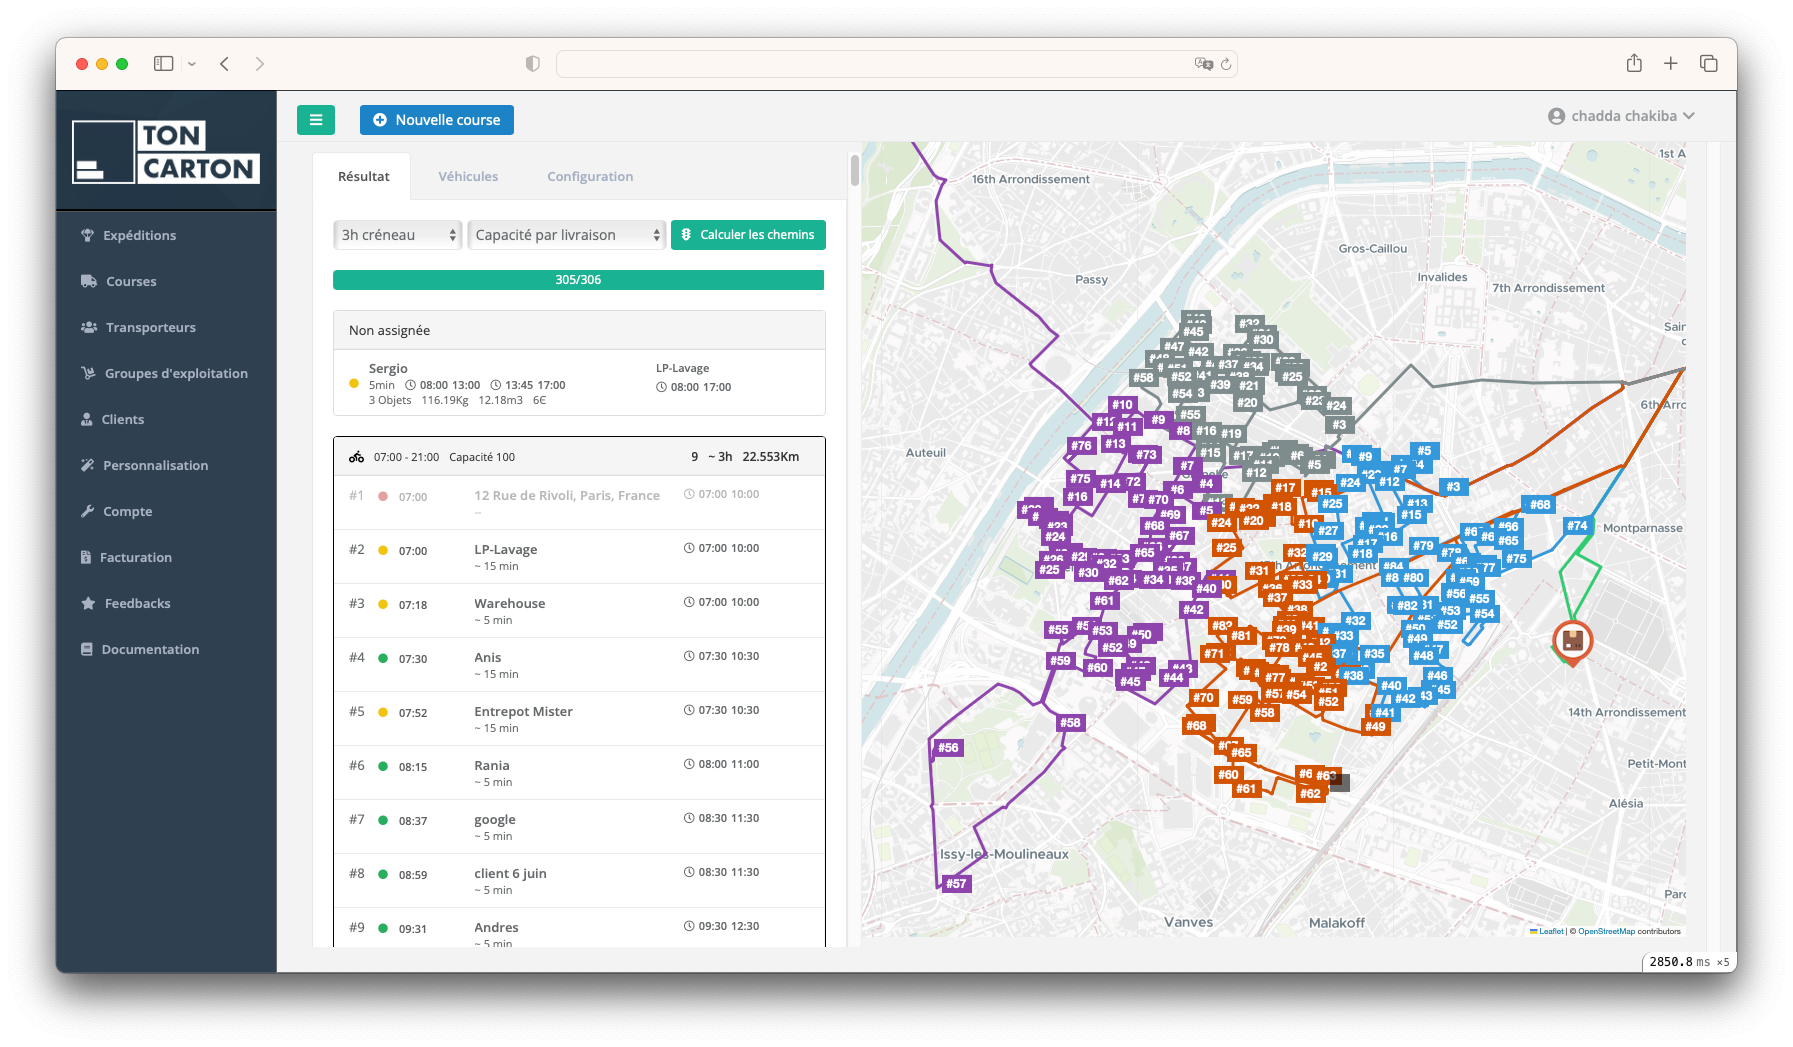This screenshot has width=1793, height=1047.
Task: Select Courses in the sidebar
Action: pyautogui.click(x=131, y=281)
